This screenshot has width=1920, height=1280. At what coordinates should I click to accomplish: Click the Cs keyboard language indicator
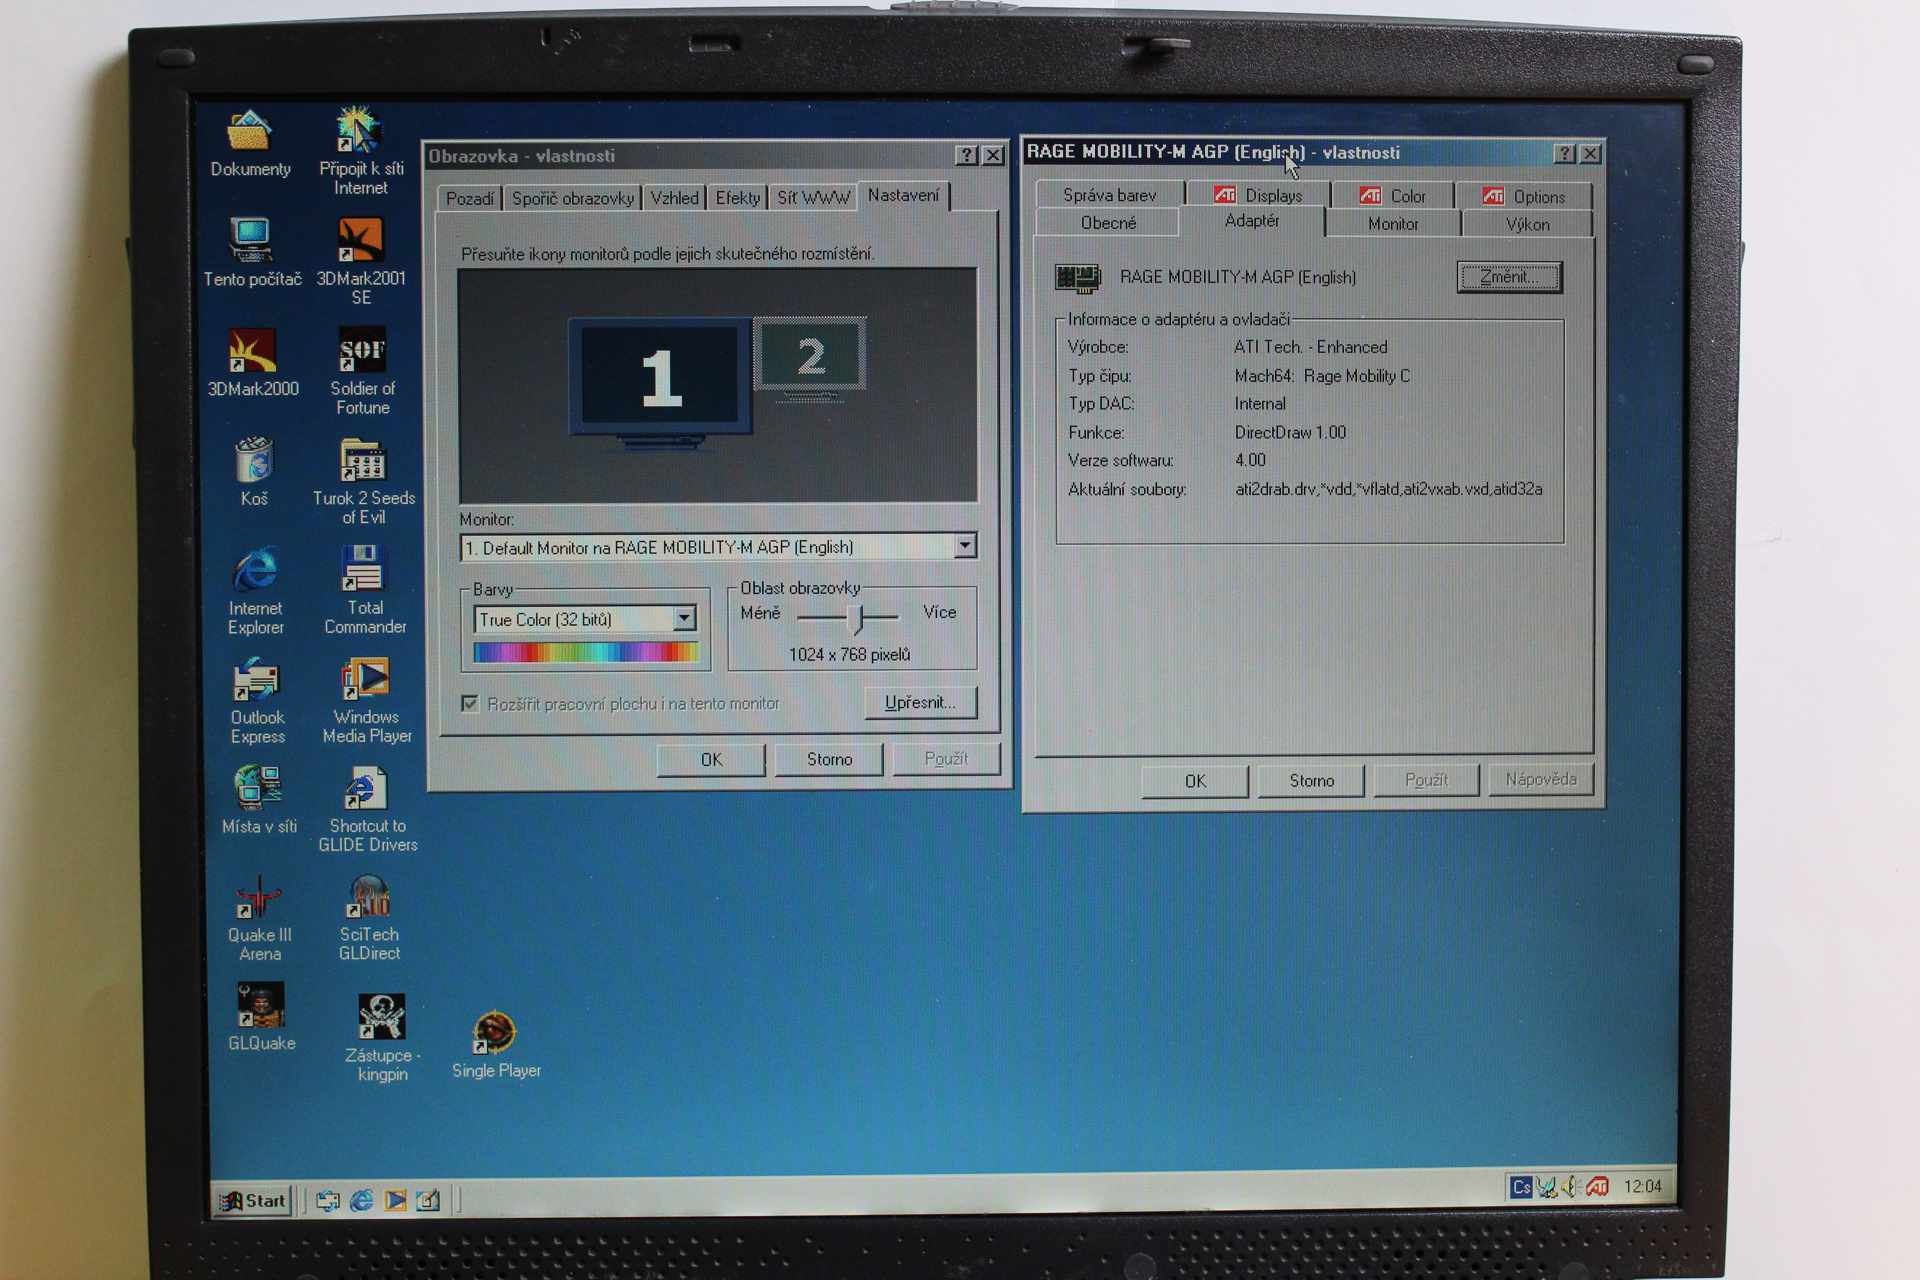click(1521, 1187)
